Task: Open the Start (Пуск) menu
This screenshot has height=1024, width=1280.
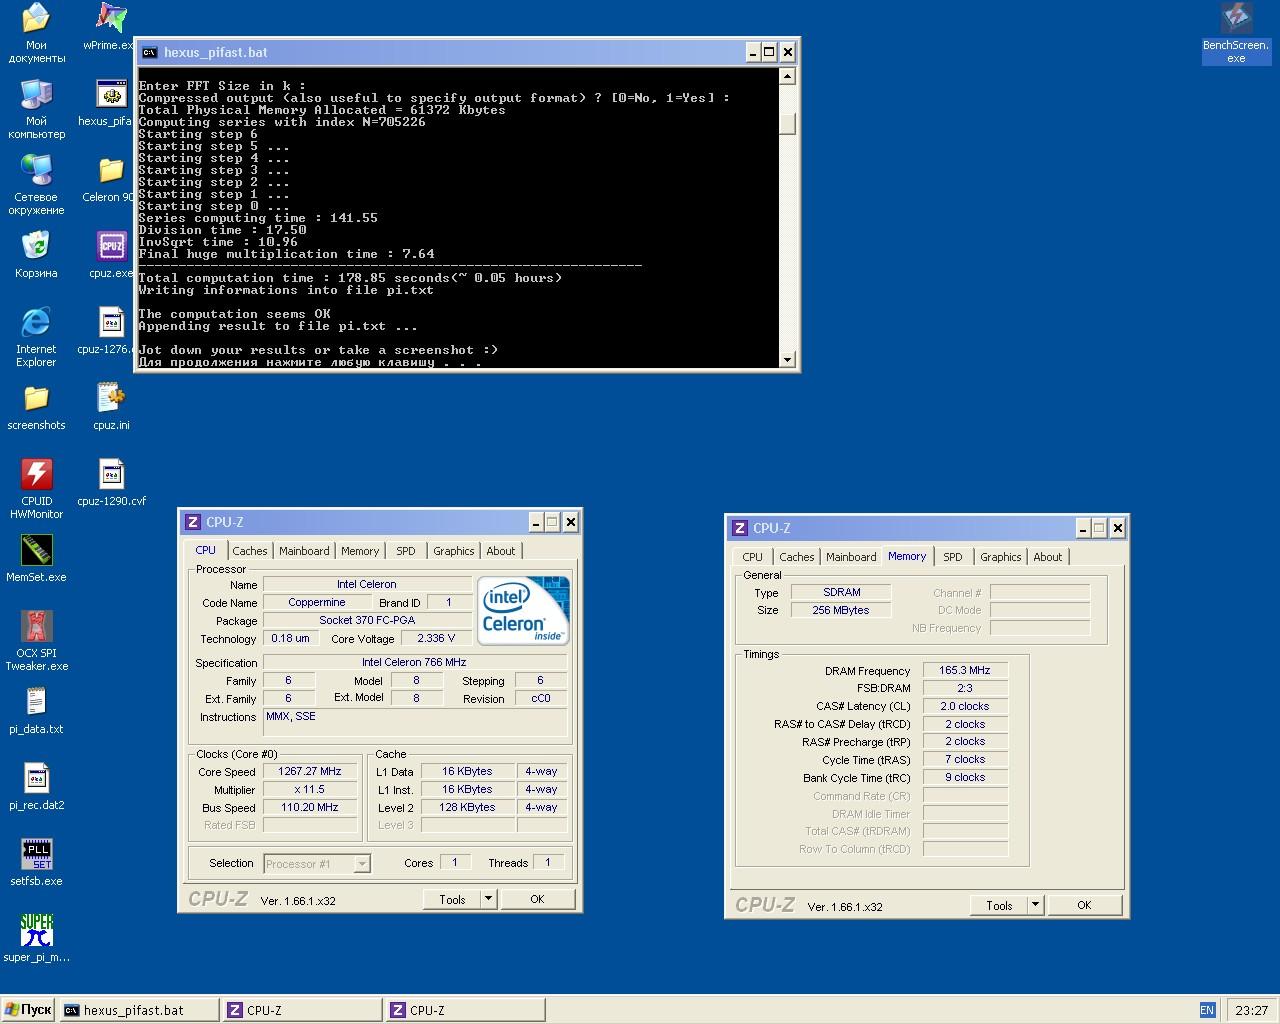Action: pos(28,1010)
